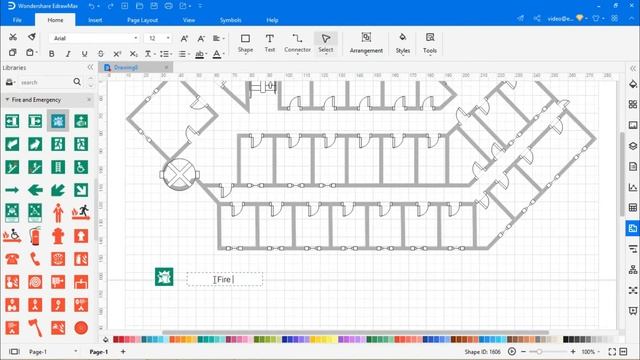Open the File menu
The width and height of the screenshot is (640, 360).
coord(17,20)
